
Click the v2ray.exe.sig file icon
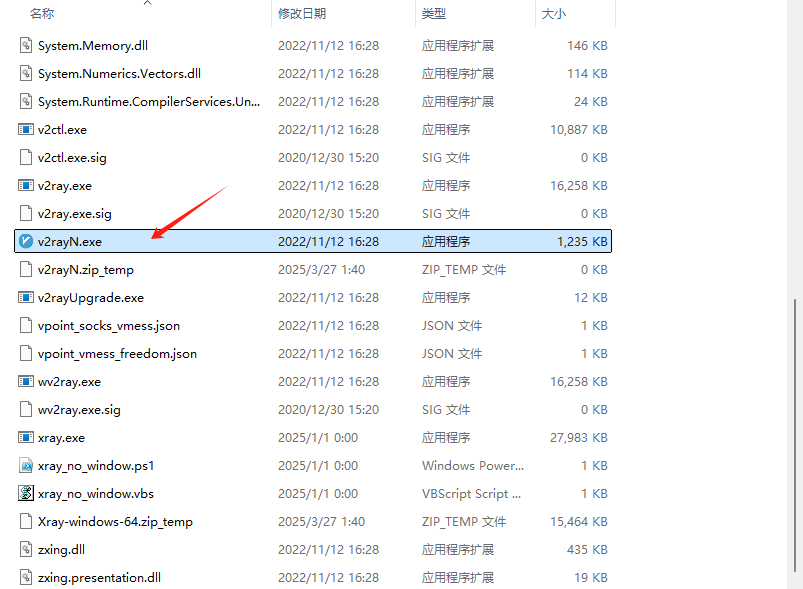[x=26, y=214]
